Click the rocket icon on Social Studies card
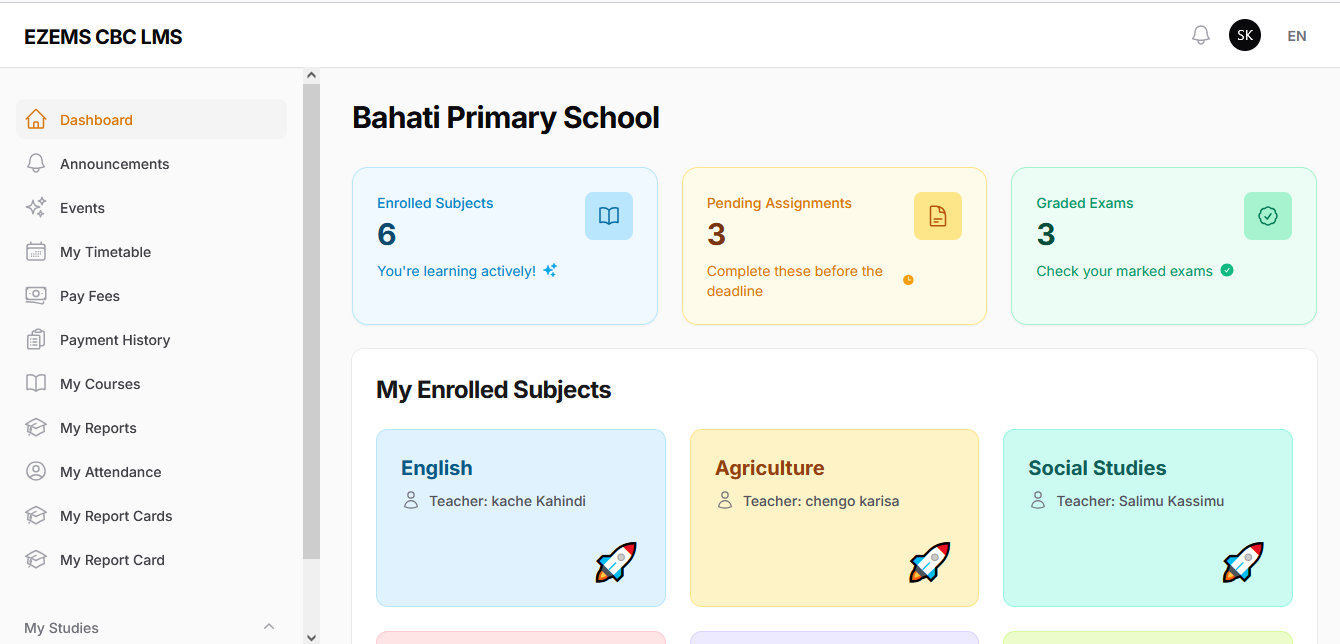 click(x=1243, y=562)
